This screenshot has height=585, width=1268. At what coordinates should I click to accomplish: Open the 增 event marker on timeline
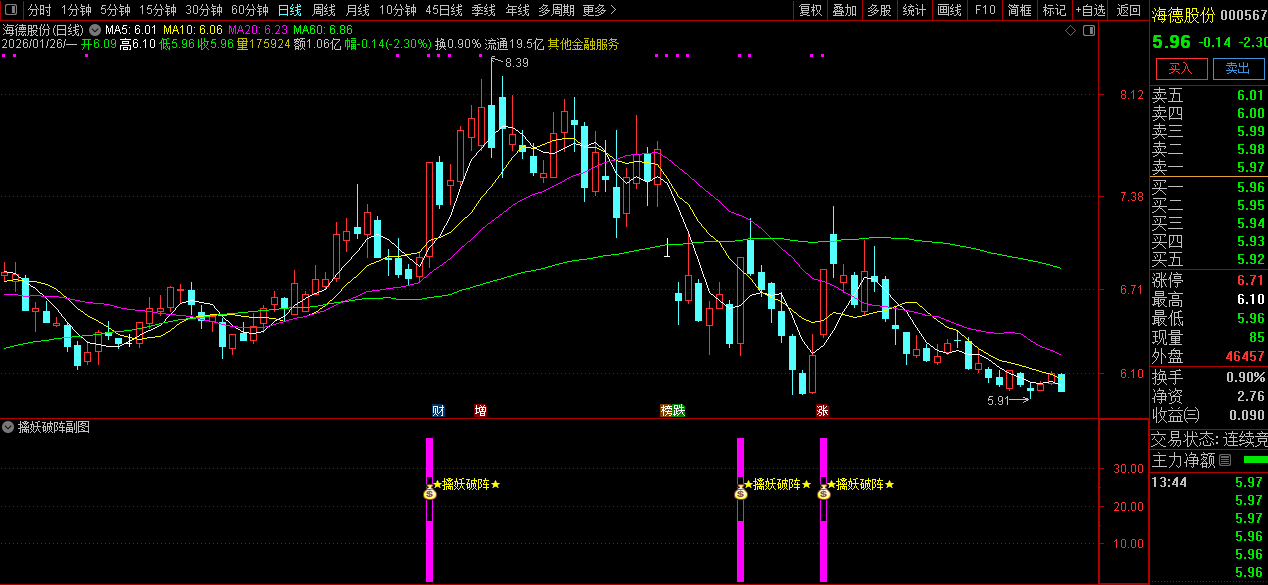click(481, 410)
